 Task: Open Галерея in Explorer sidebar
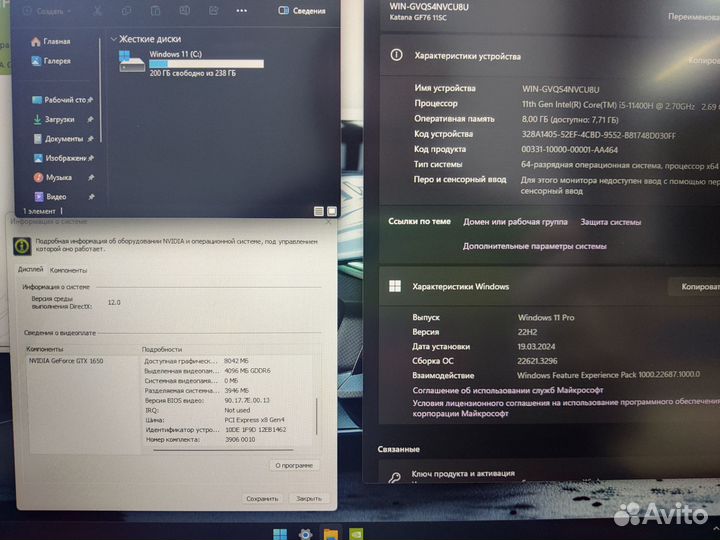pos(51,61)
